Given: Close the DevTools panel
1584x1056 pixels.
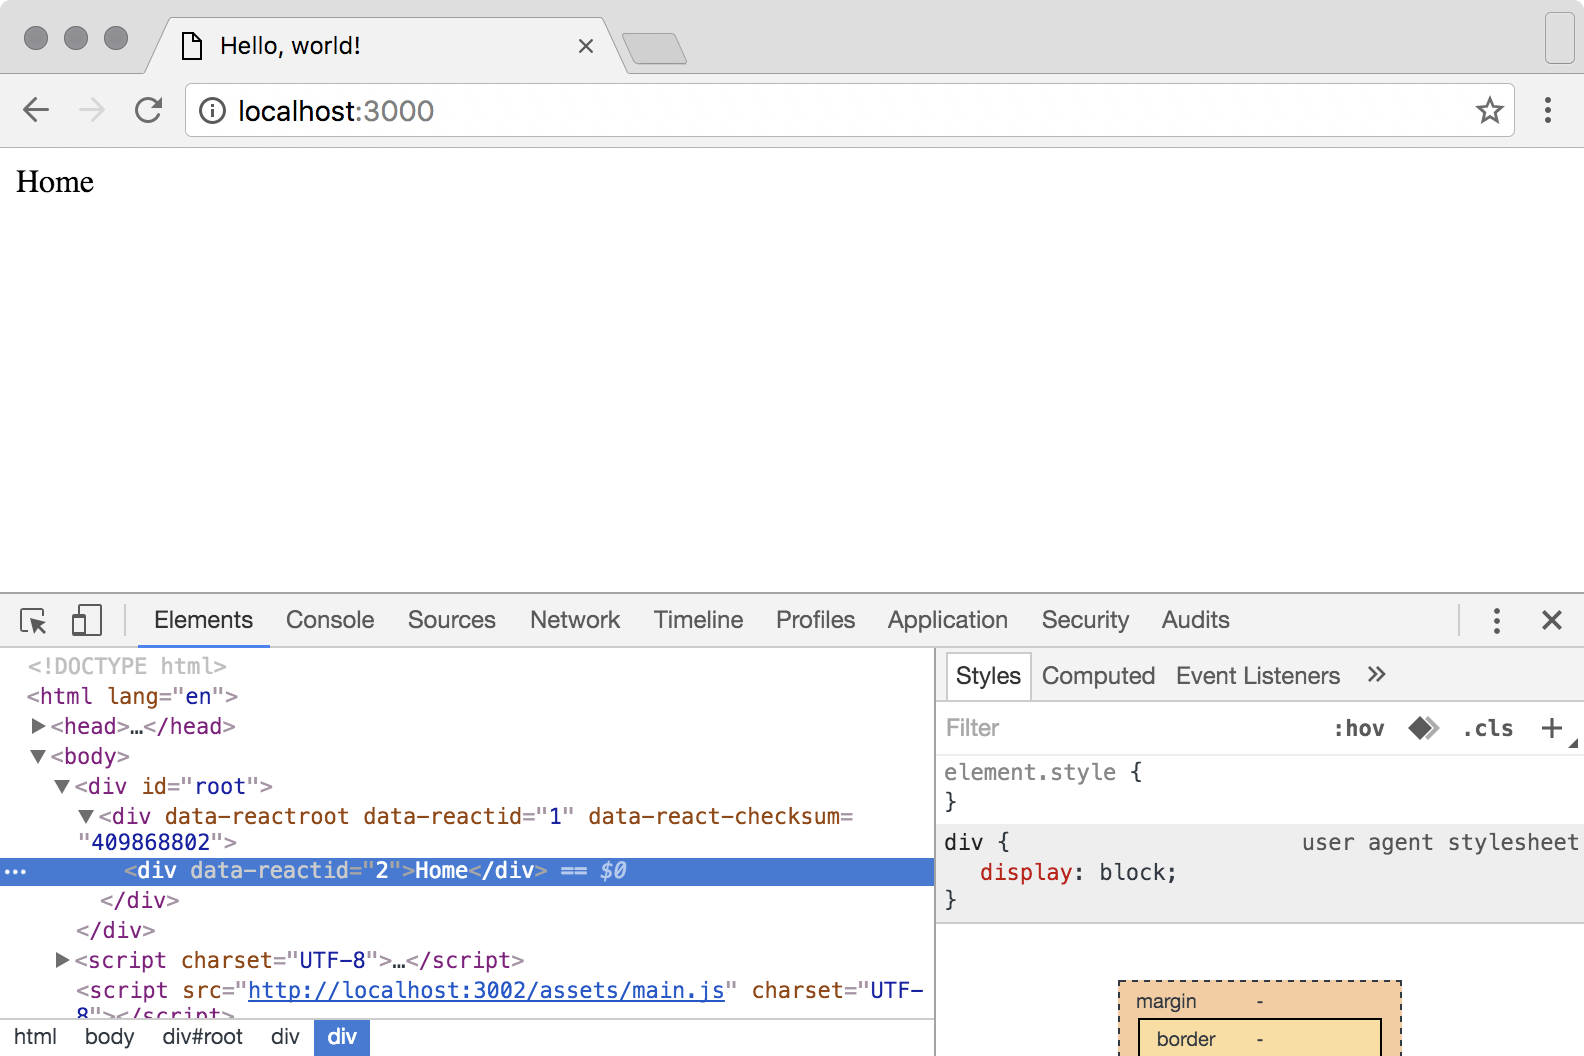Looking at the screenshot, I should click(x=1552, y=620).
